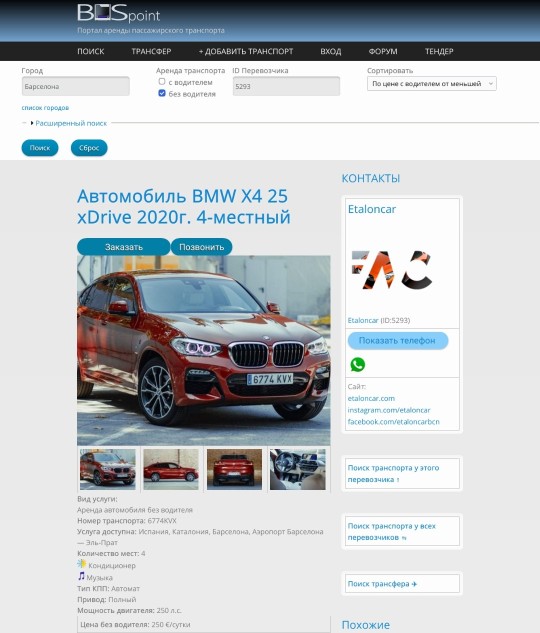Click the 'Позвонить' call button
The image size is (540, 633).
click(x=201, y=247)
